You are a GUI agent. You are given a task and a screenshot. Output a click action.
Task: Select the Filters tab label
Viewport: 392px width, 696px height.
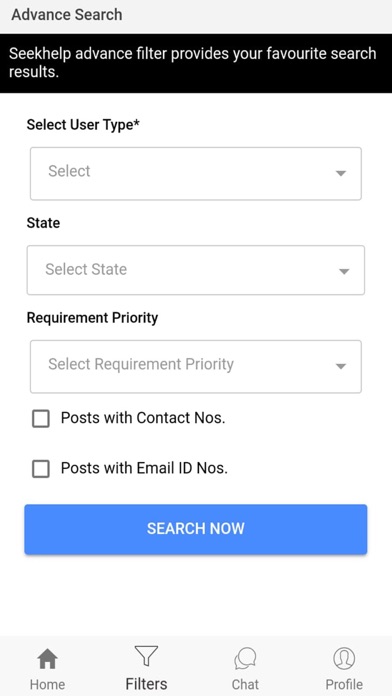click(x=146, y=684)
